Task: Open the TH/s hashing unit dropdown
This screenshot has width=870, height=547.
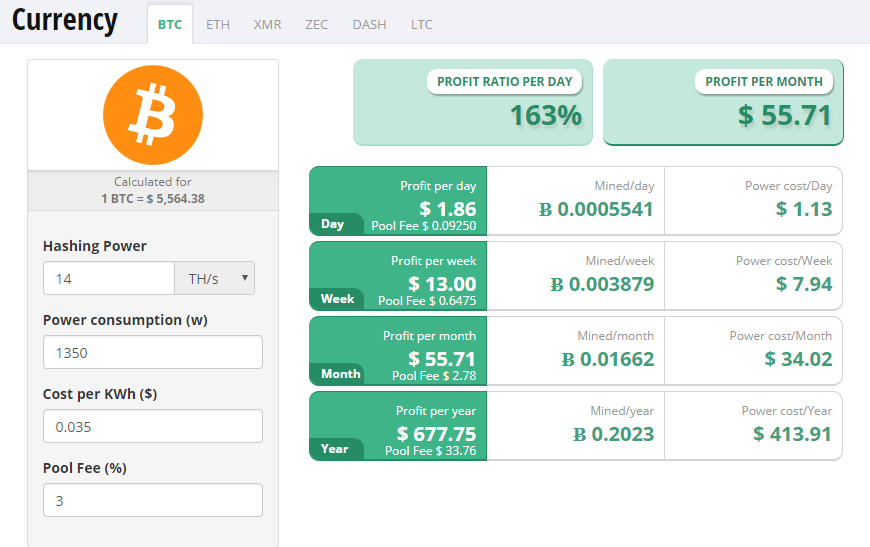Action: (x=214, y=278)
